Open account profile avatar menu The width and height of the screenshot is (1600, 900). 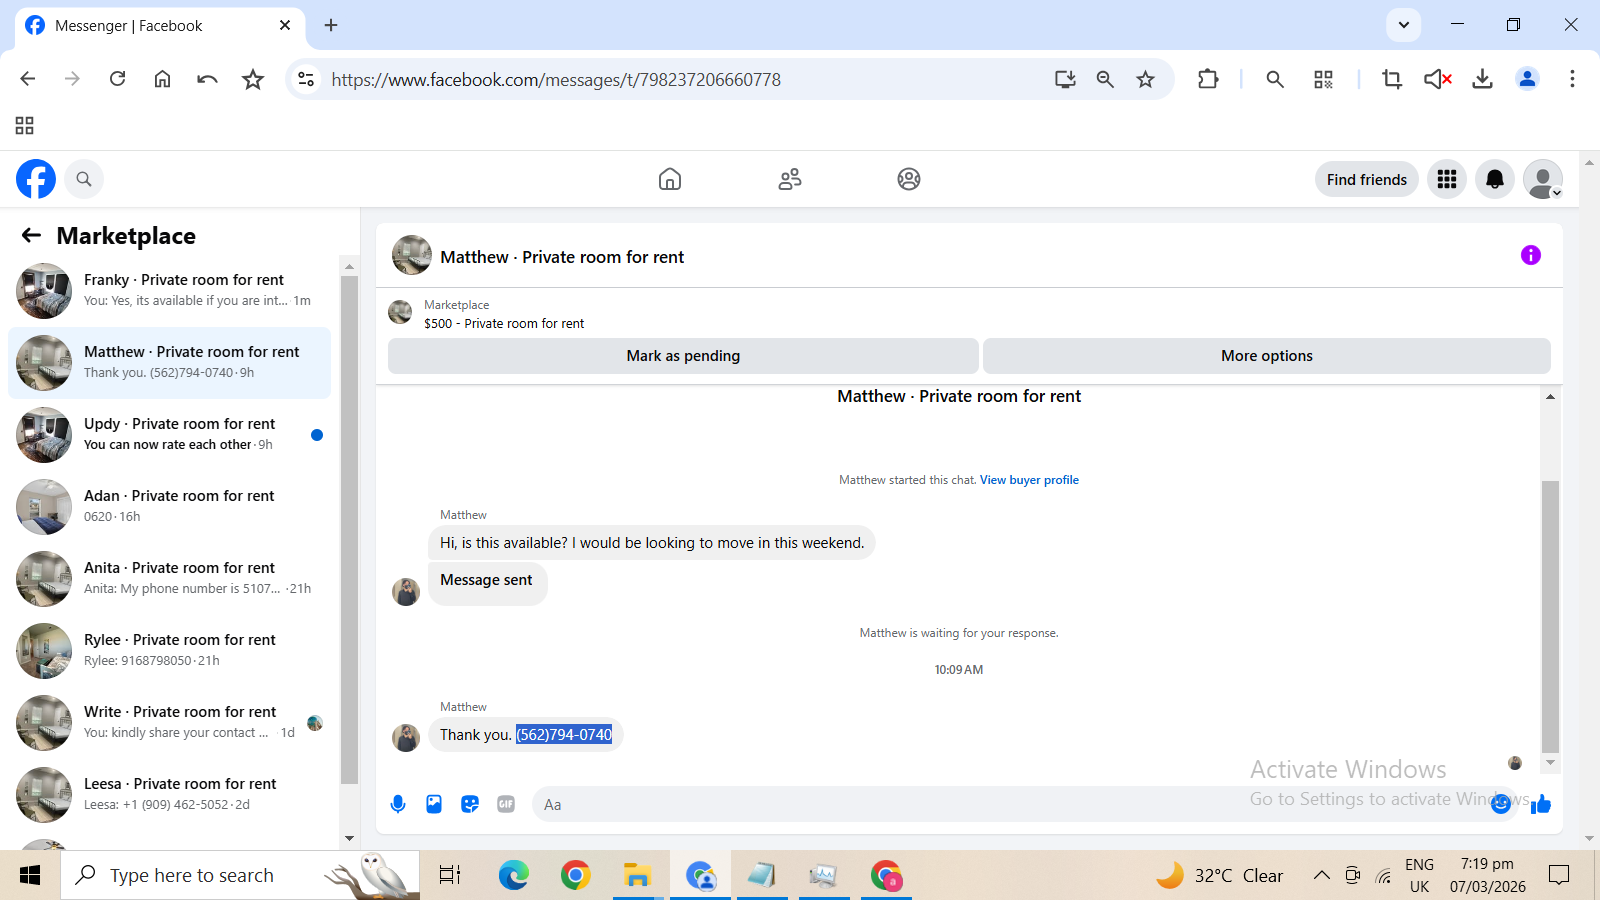point(1543,179)
